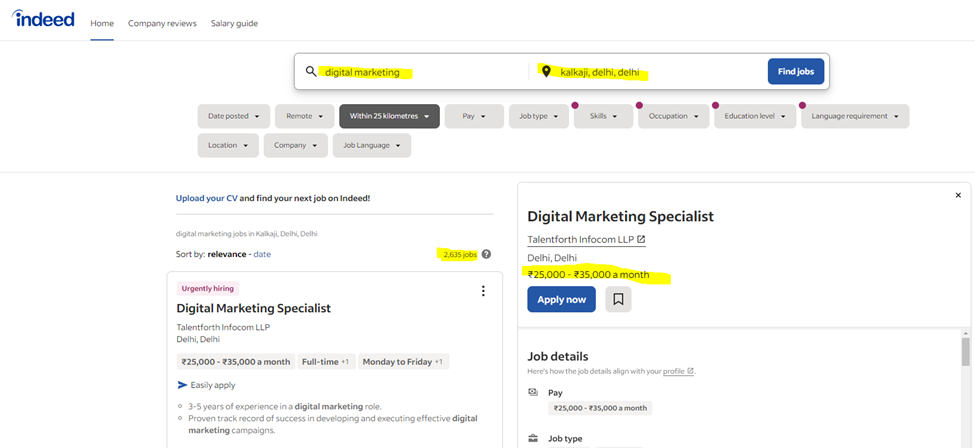975x448 pixels.
Task: Go to the Home tab
Action: click(x=102, y=23)
